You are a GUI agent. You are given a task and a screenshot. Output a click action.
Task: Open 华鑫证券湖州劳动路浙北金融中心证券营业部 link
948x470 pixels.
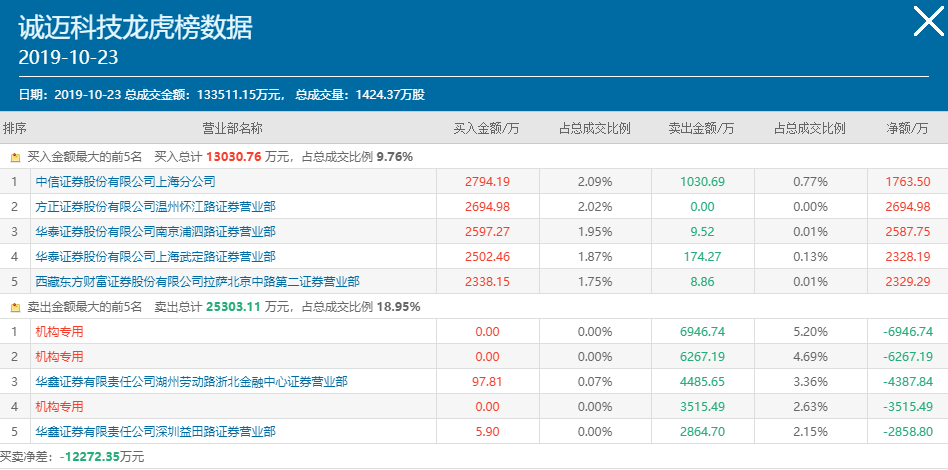click(191, 381)
